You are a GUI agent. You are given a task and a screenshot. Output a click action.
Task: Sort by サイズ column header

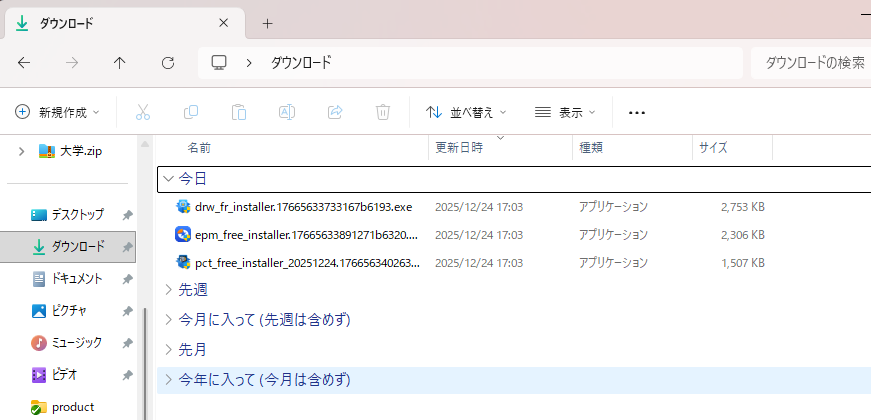(713, 148)
